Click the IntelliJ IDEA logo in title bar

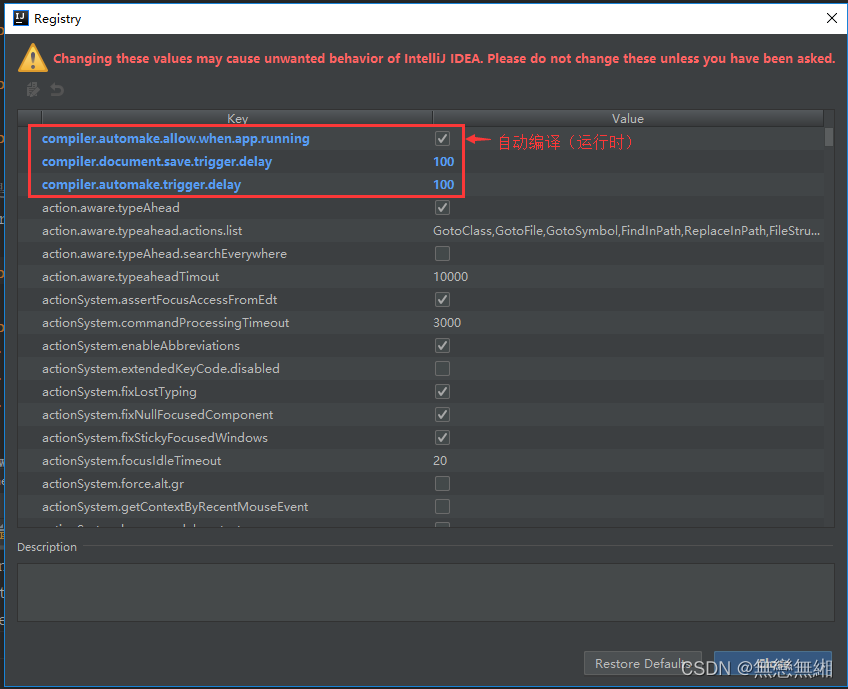[x=21, y=18]
